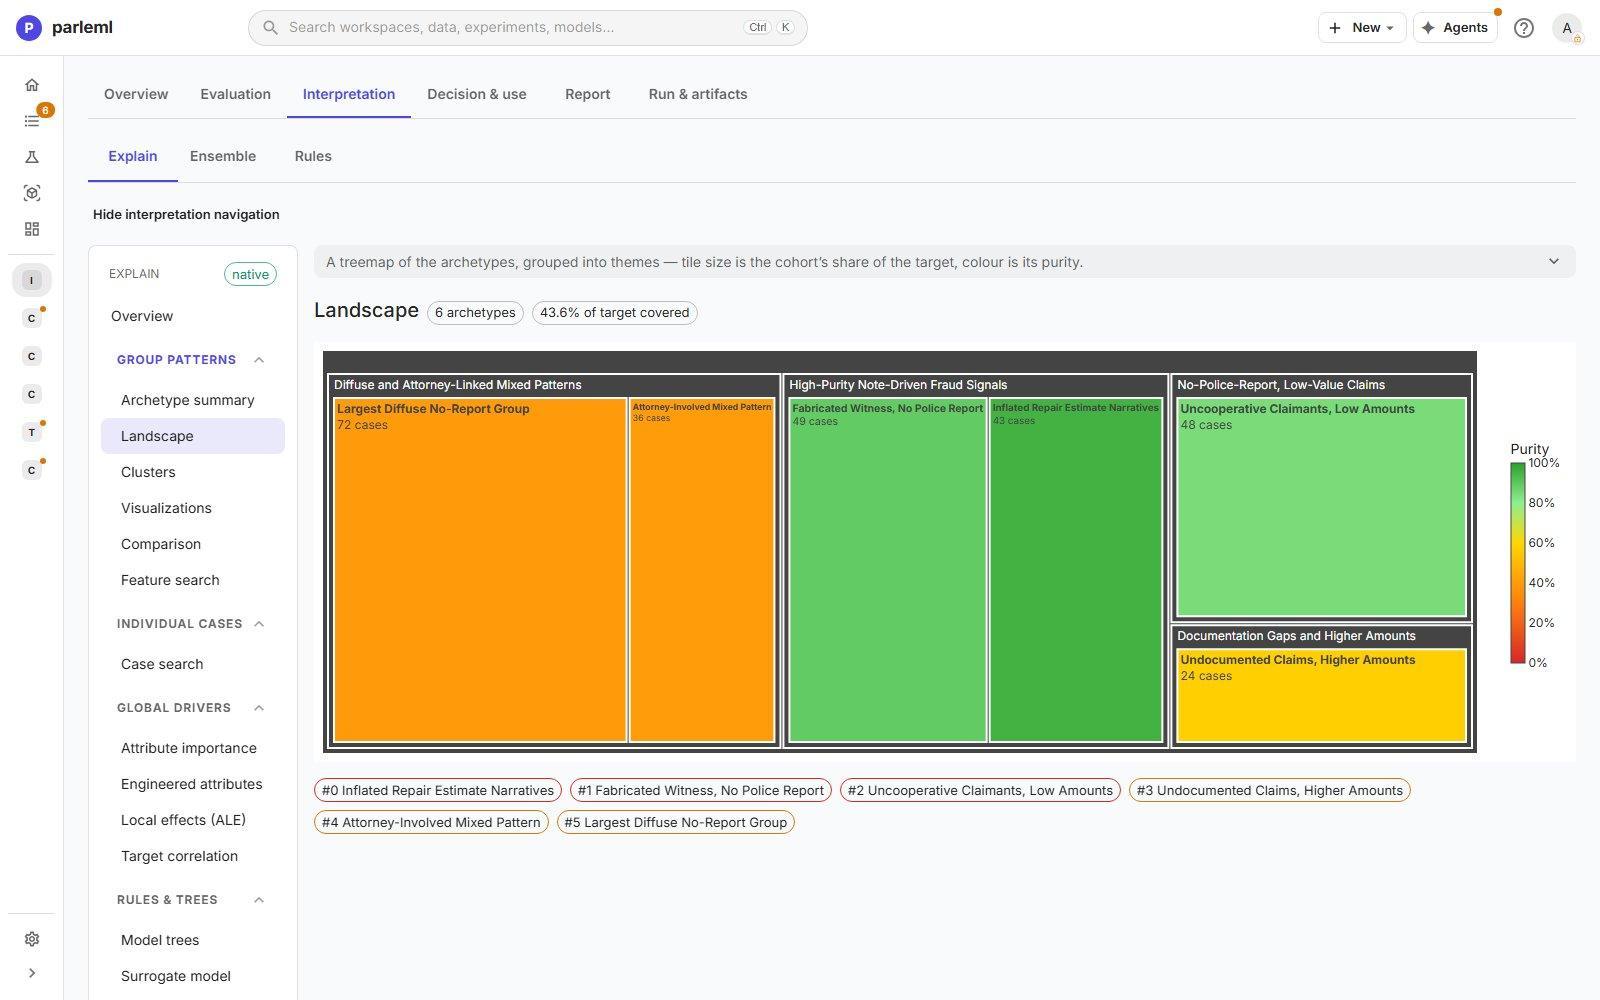Select the Uncooperative Claimants treemap tile

pos(1321,507)
